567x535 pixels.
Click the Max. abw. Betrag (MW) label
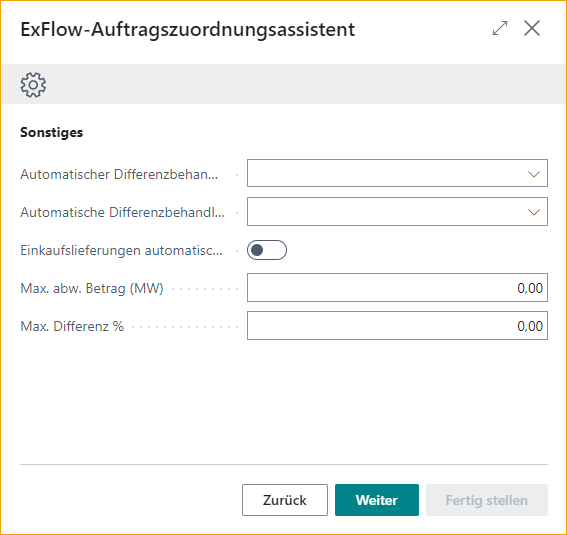(x=92, y=288)
